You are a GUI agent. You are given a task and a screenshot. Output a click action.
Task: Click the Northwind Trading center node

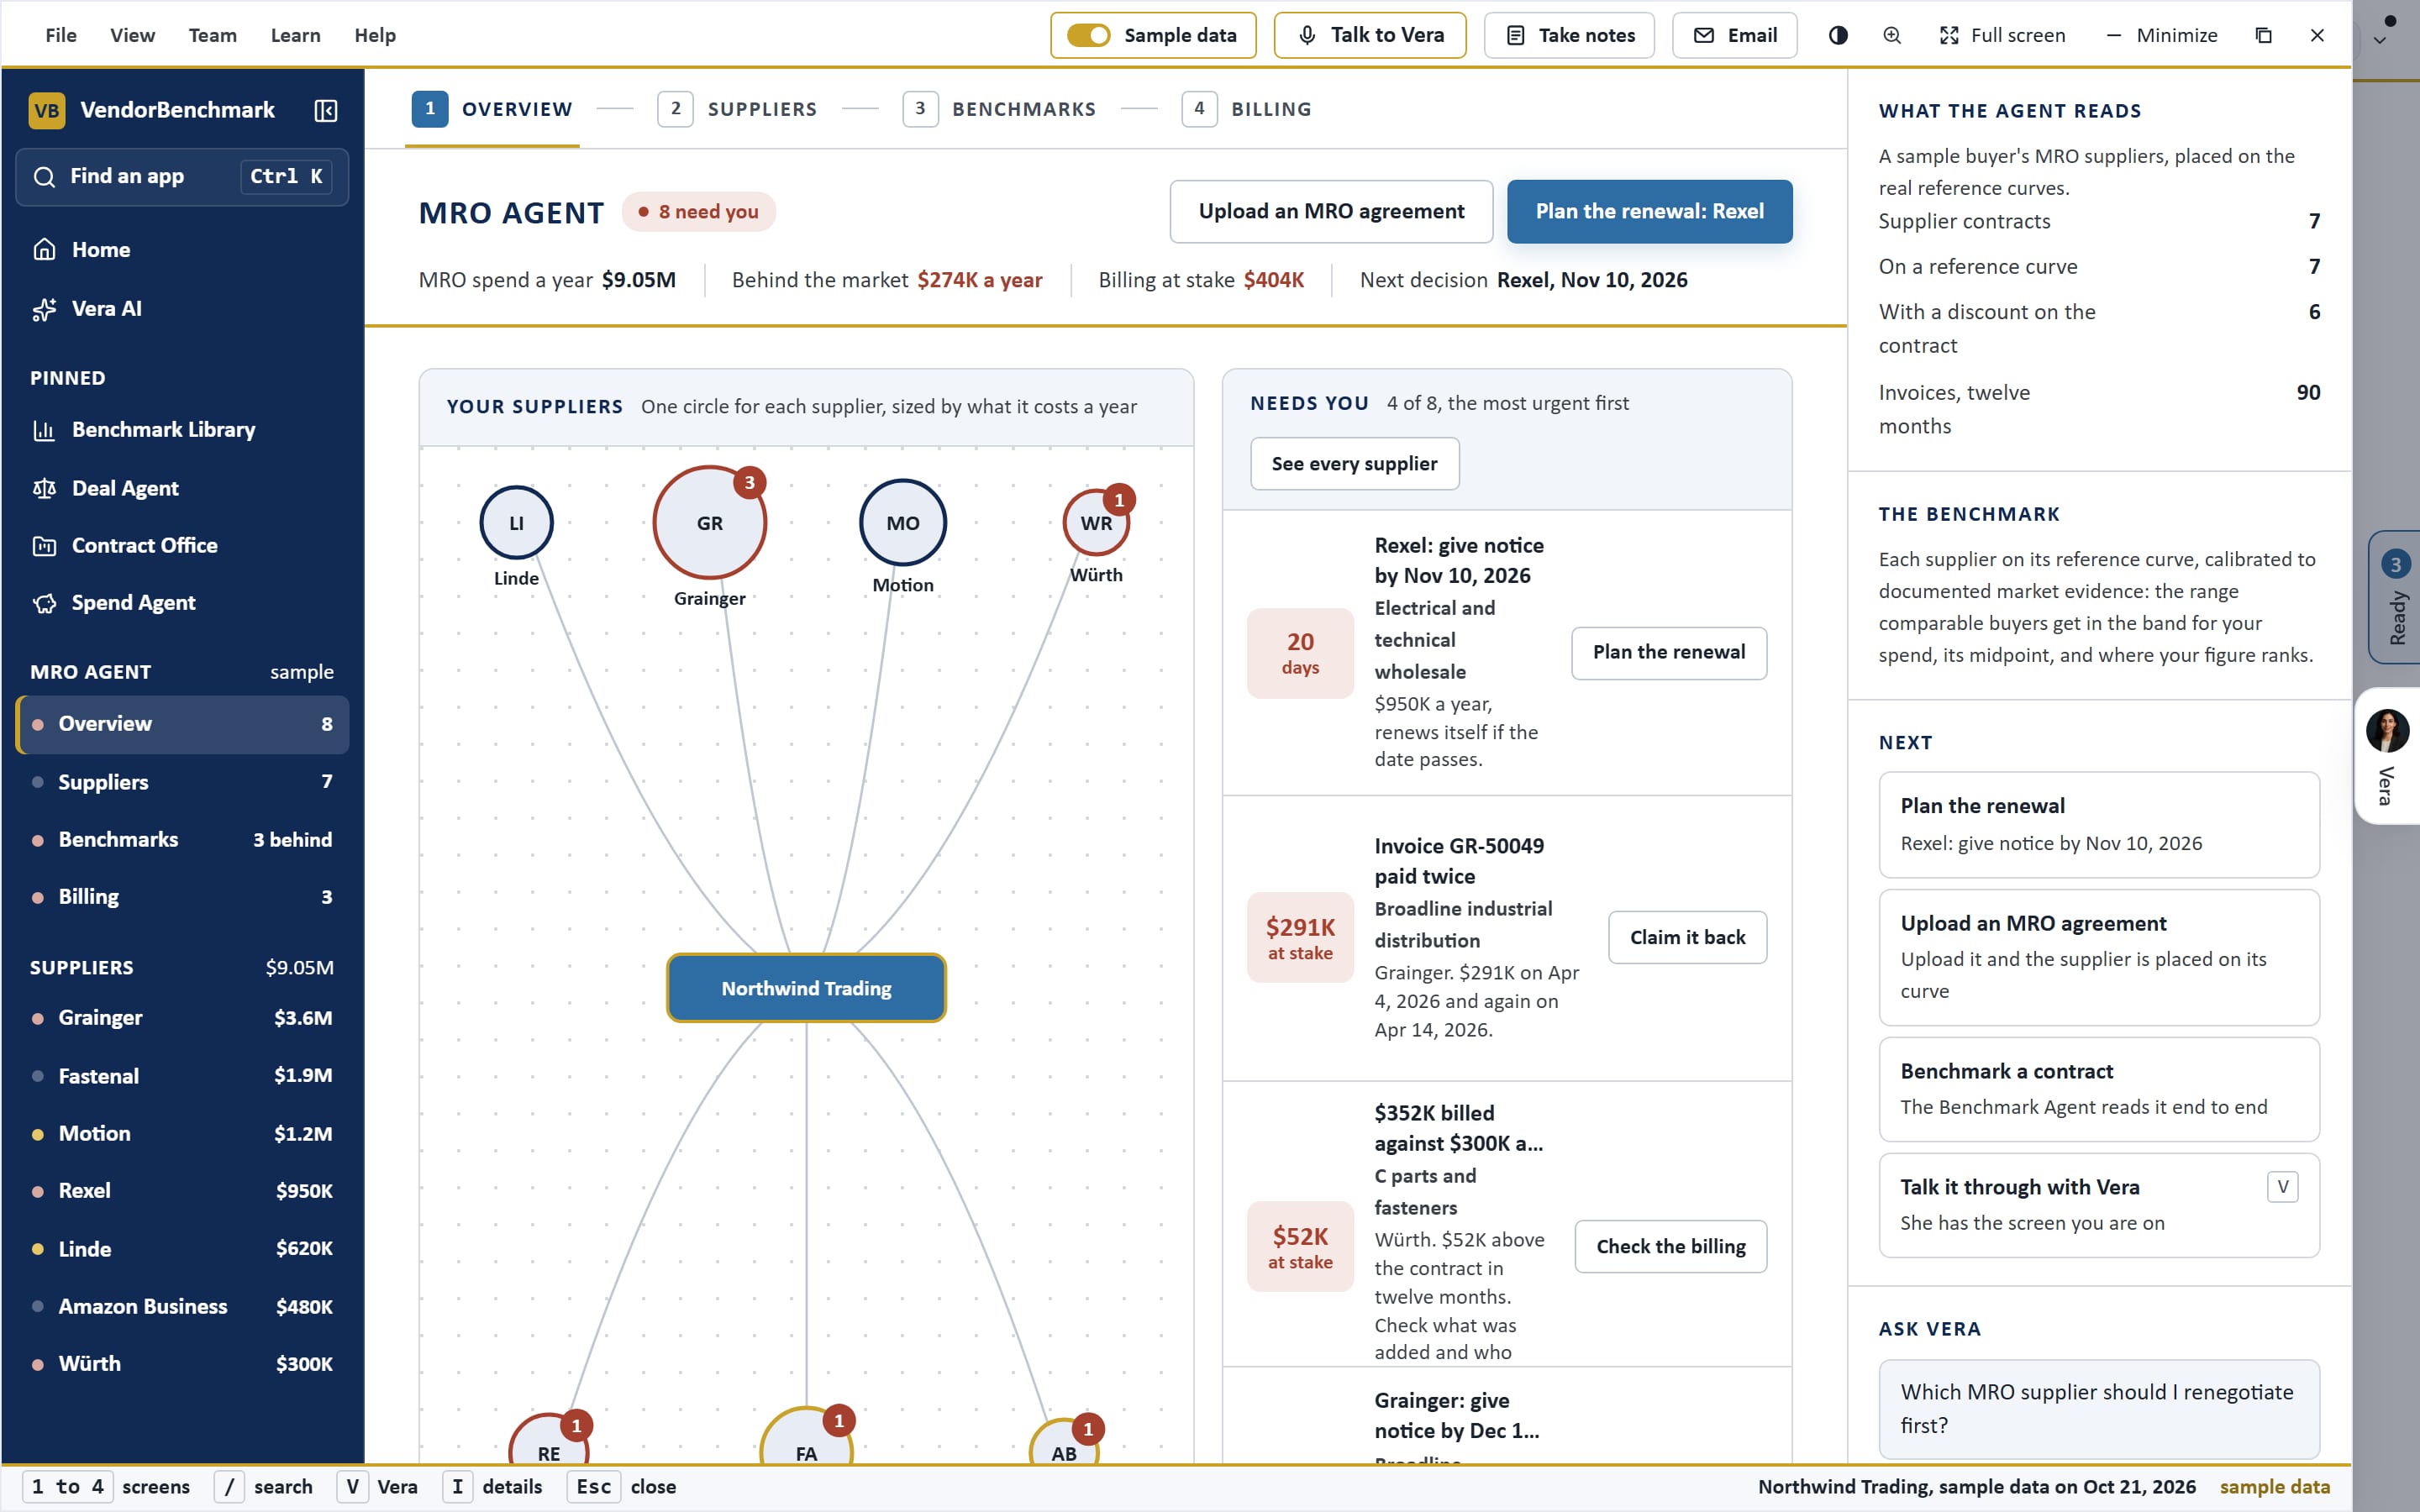(x=806, y=988)
